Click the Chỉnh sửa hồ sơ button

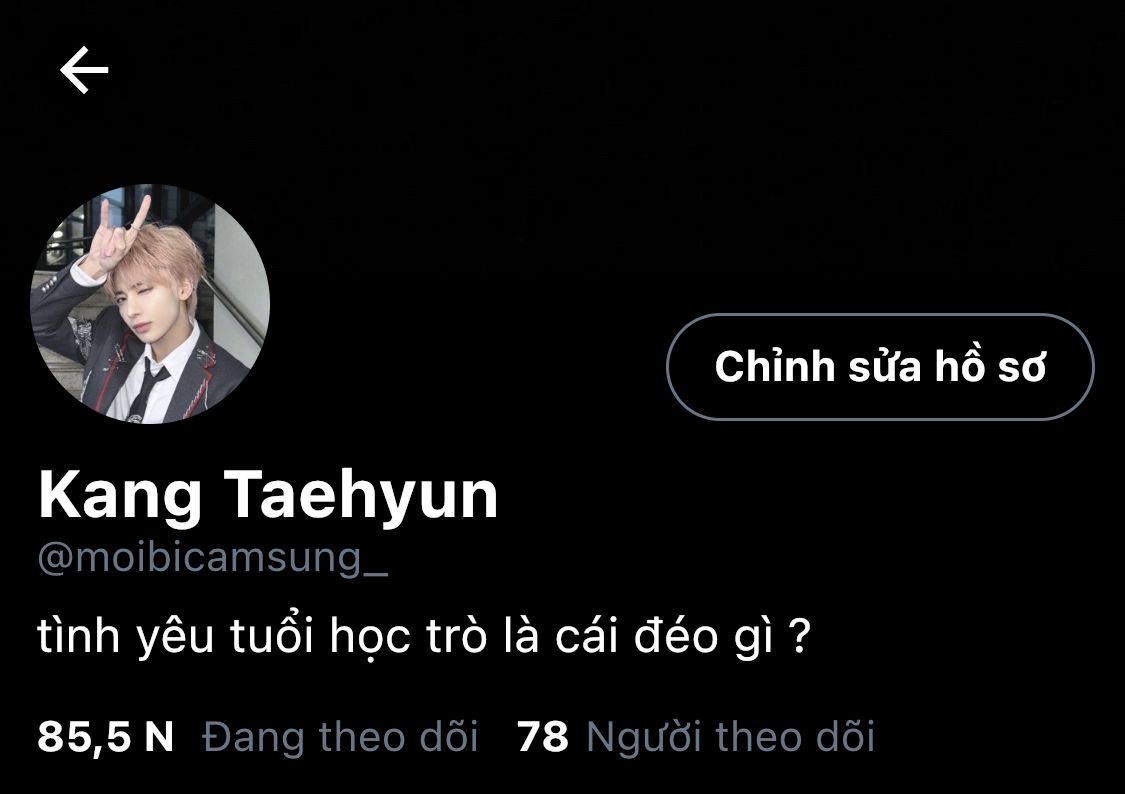880,367
